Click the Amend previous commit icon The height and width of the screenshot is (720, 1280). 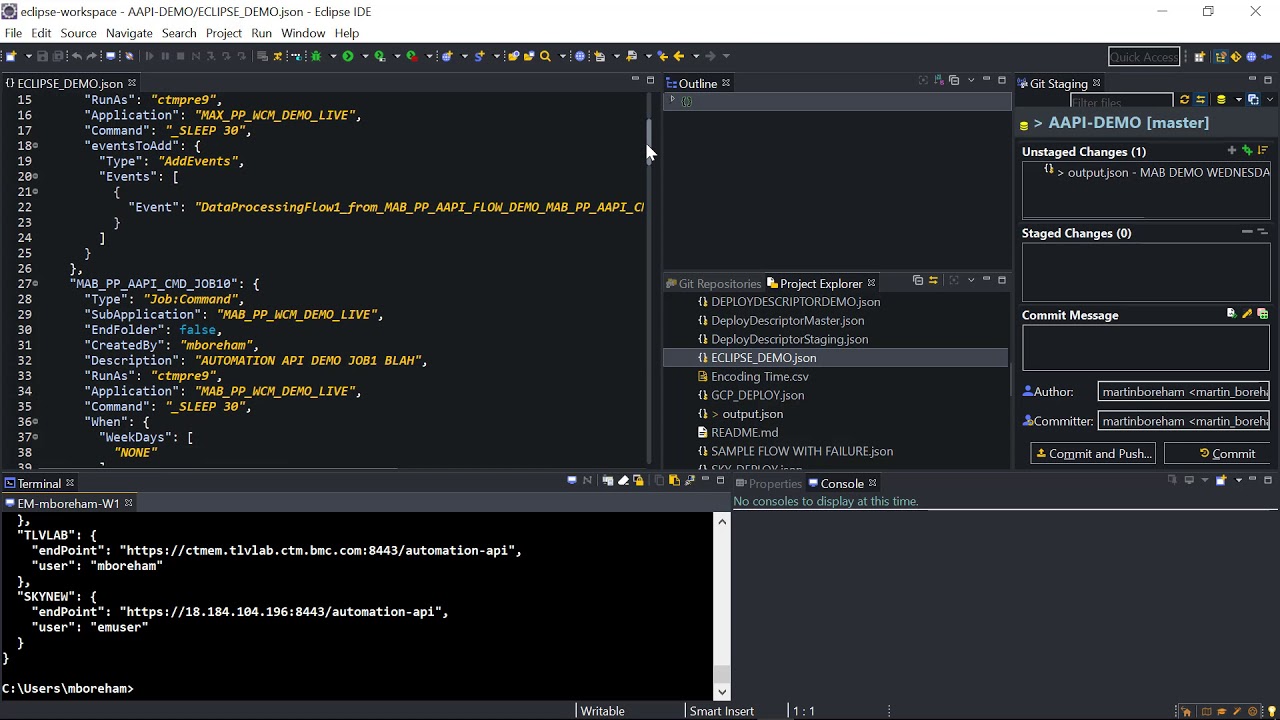tap(1231, 314)
